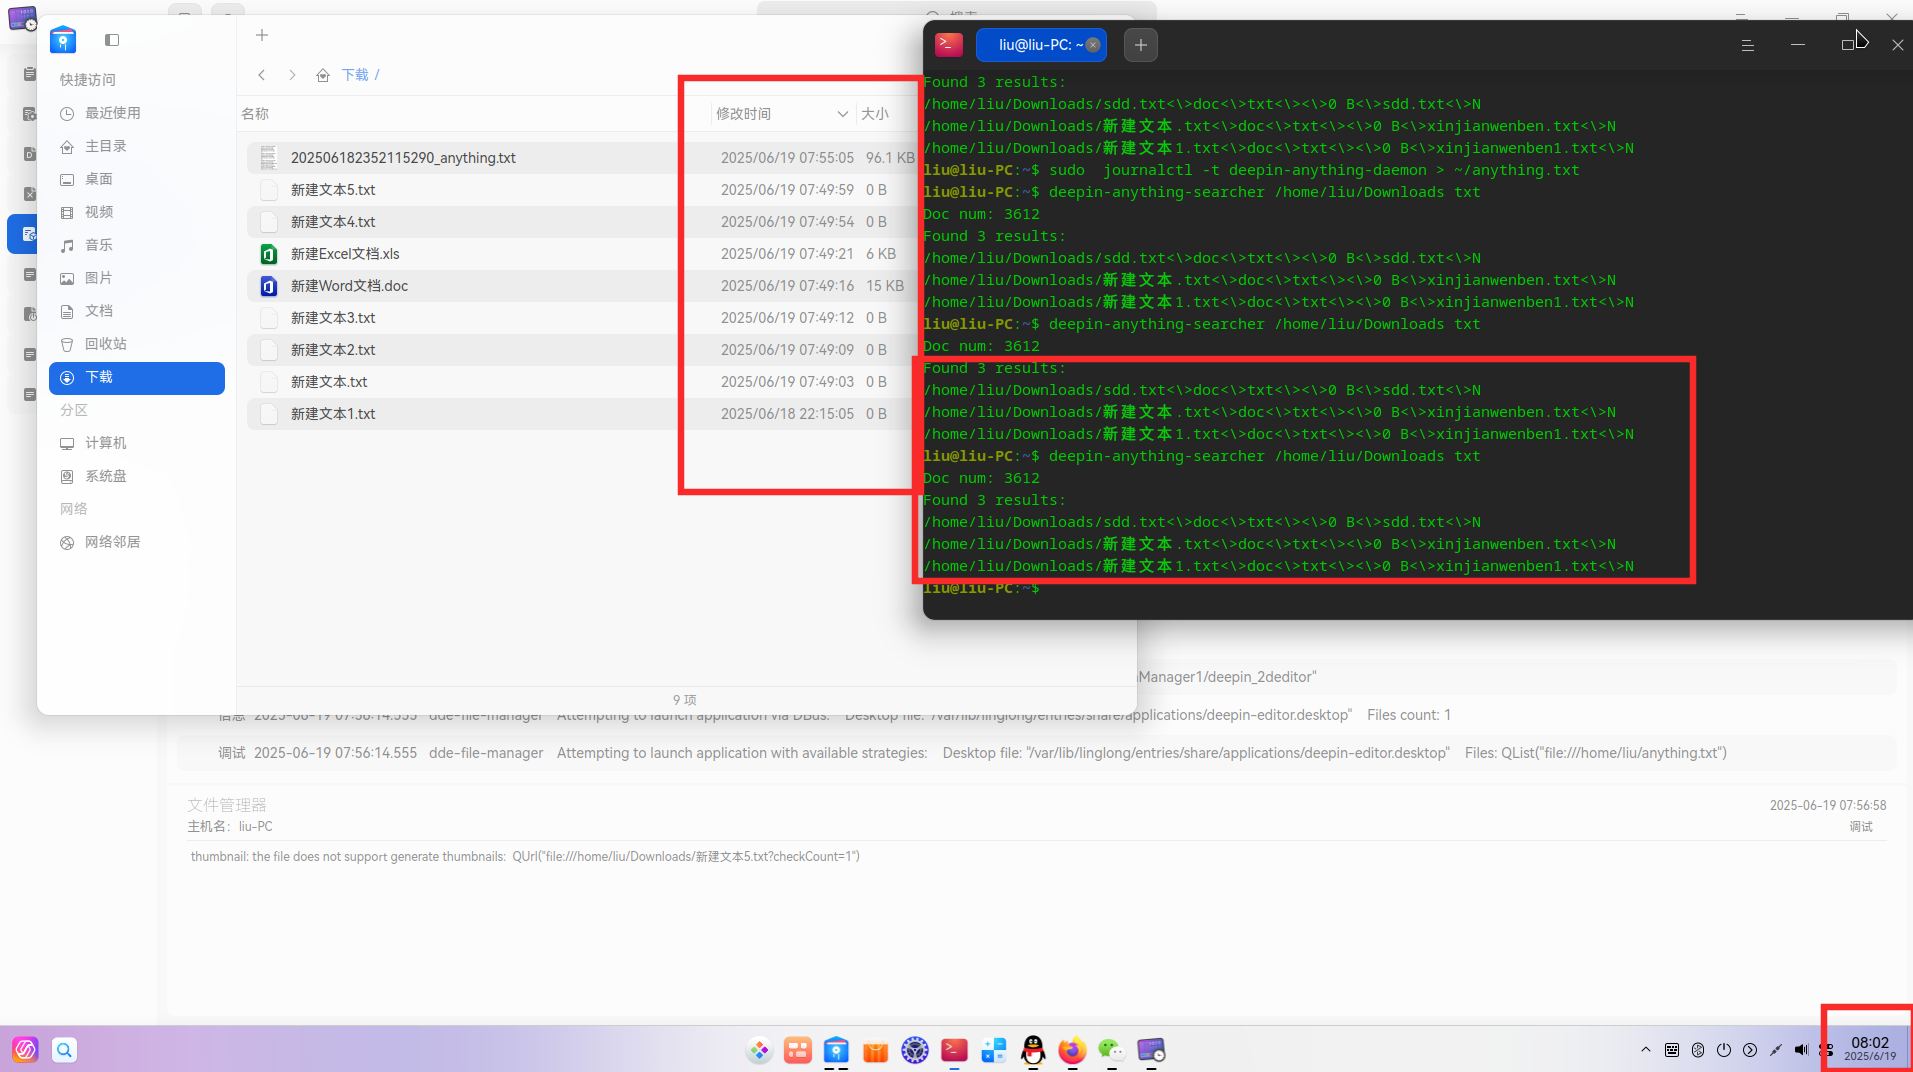Open QQ penguin icon in the dock
Screen dimensions: 1913x1072
[1033, 1050]
